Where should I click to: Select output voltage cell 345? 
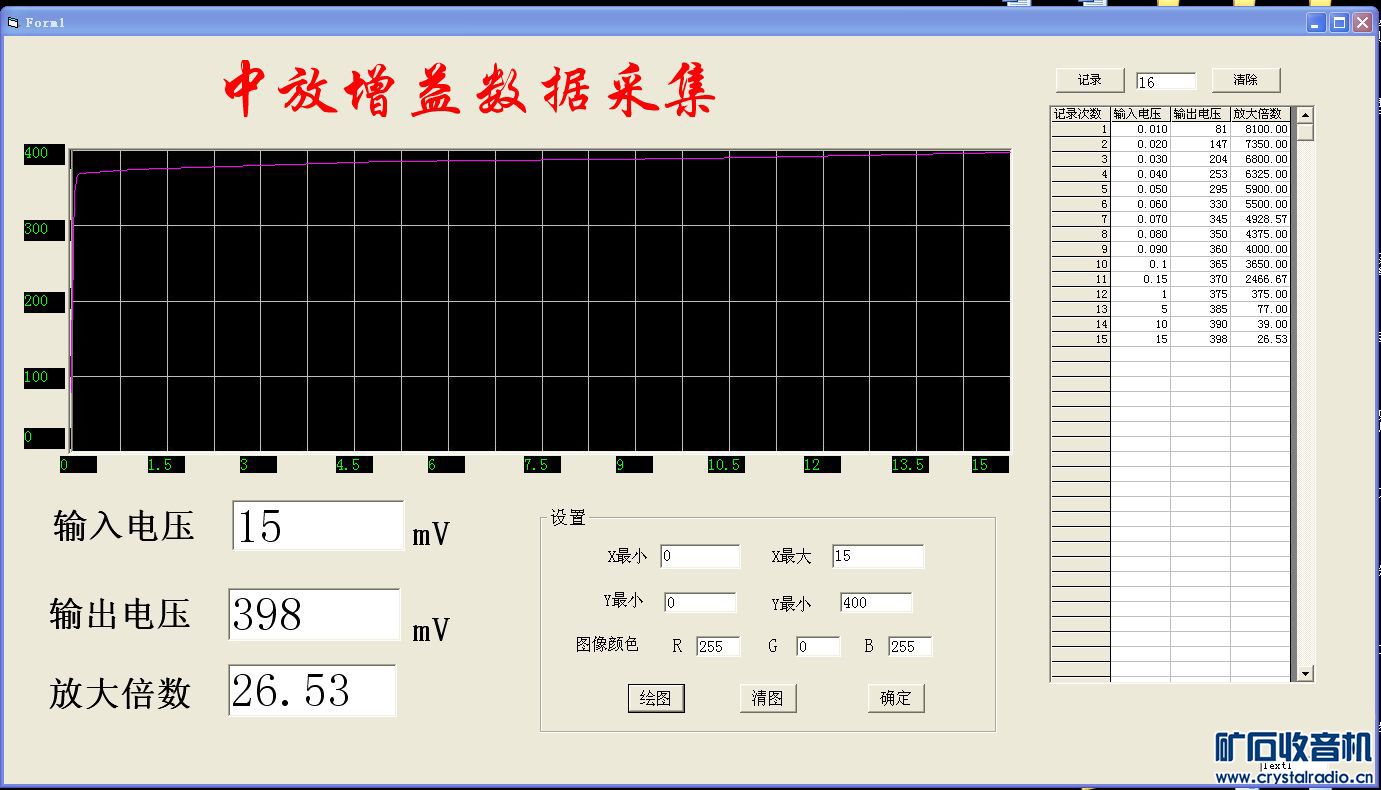click(1200, 219)
